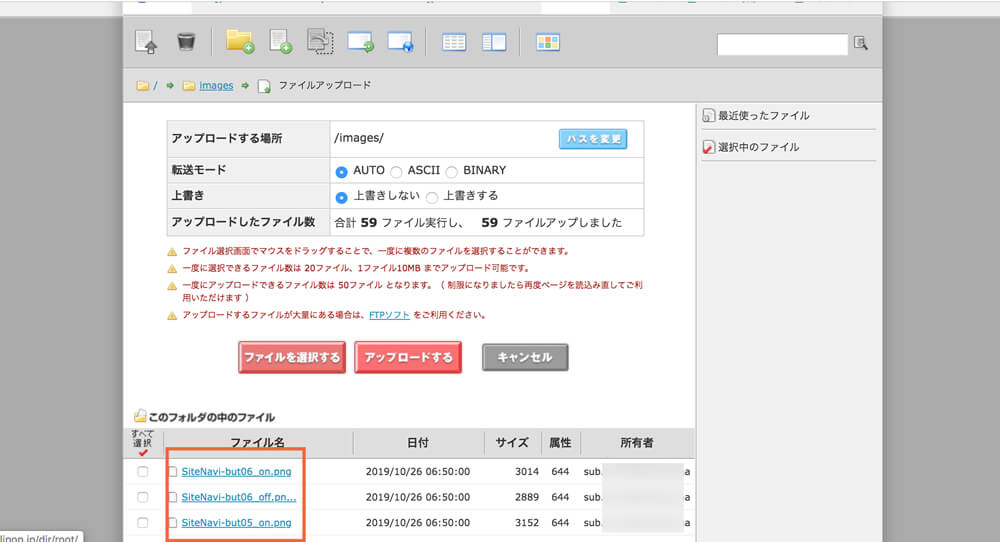Image resolution: width=1000 pixels, height=542 pixels.
Task: Check outer box for SiteNavi-but06_on.png row
Action: click(x=143, y=472)
